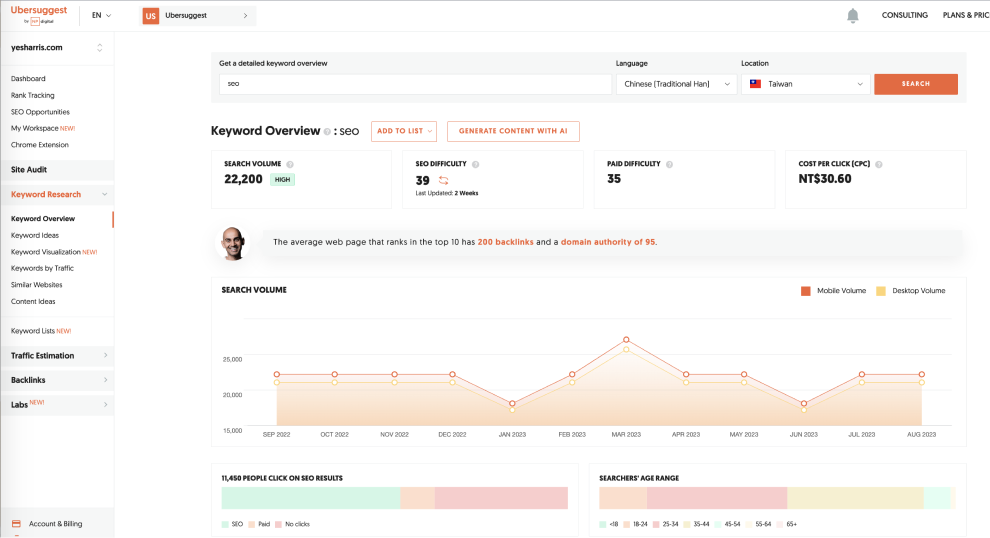Click the JUN 2023 mobile volume data point
The height and width of the screenshot is (538, 990).
(x=804, y=403)
